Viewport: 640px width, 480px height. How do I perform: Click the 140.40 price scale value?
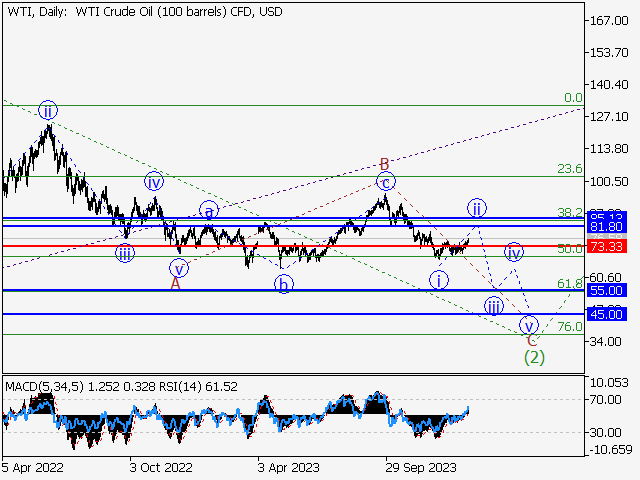pos(609,84)
